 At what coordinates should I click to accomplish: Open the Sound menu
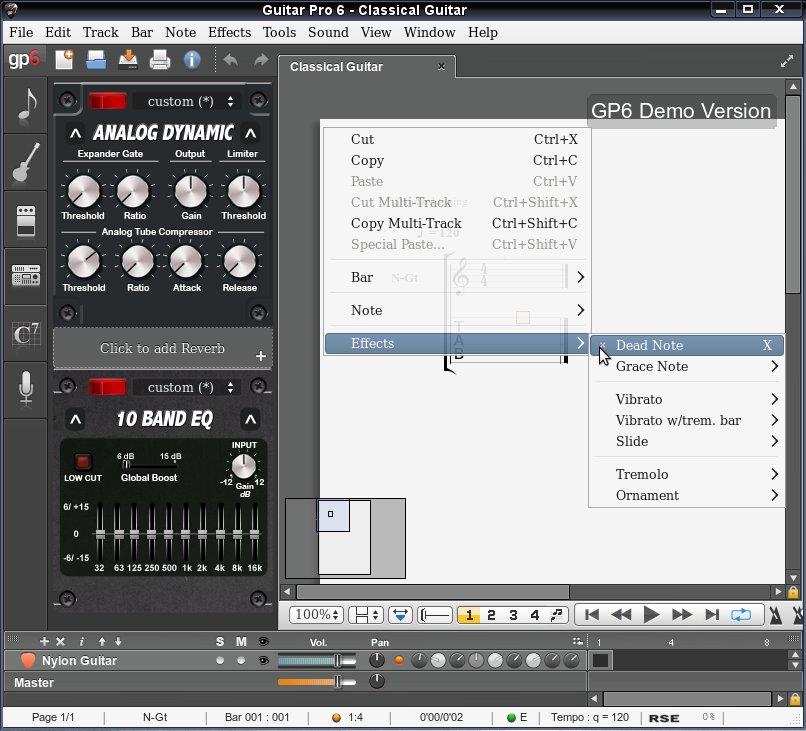pos(328,32)
